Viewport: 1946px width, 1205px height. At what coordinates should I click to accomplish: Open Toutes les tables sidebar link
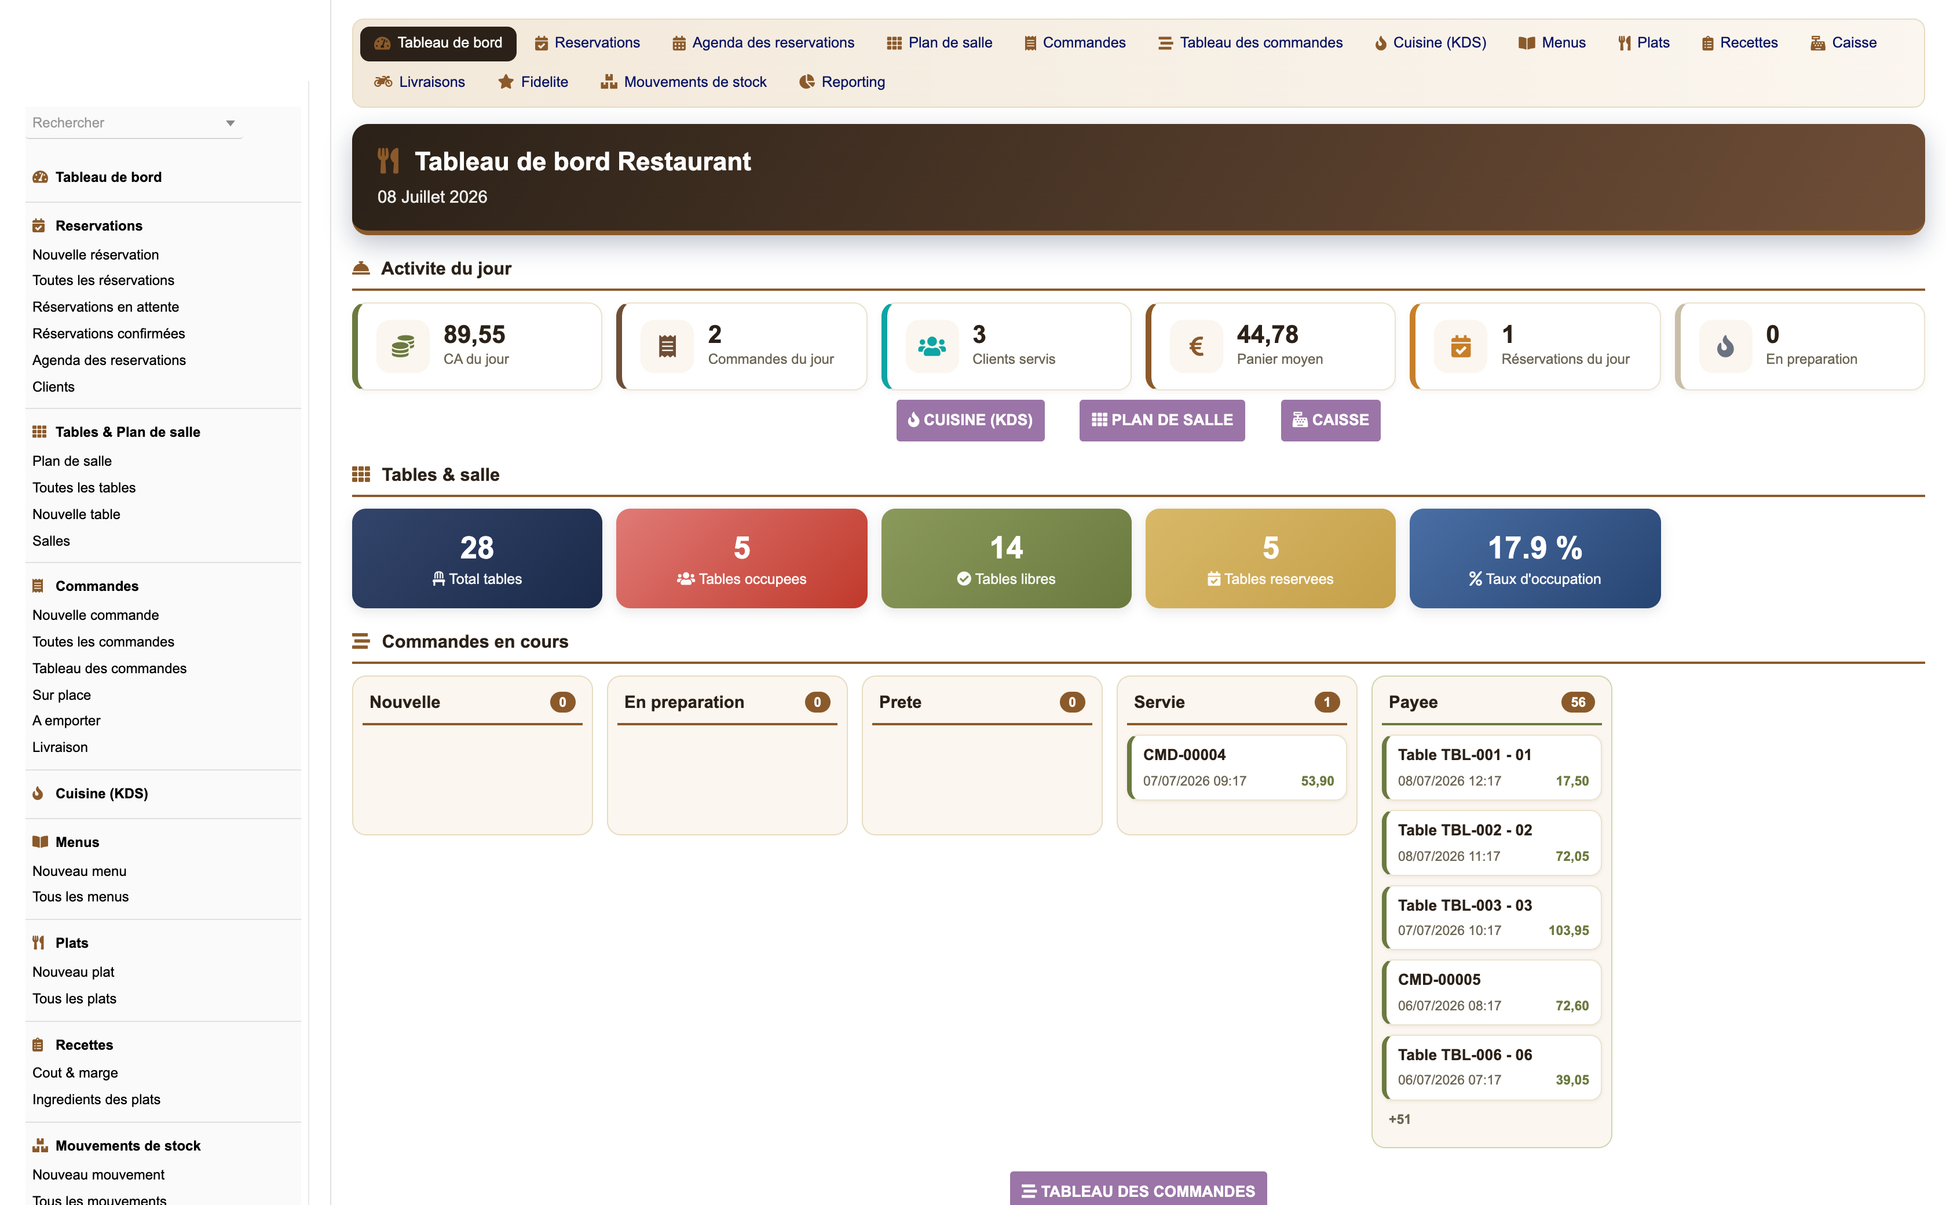[x=84, y=488]
